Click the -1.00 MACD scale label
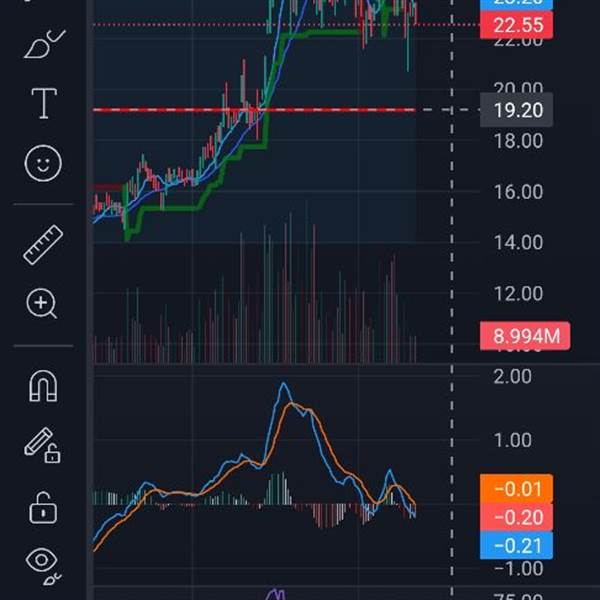Viewport: 600px width, 600px height. tap(518, 568)
